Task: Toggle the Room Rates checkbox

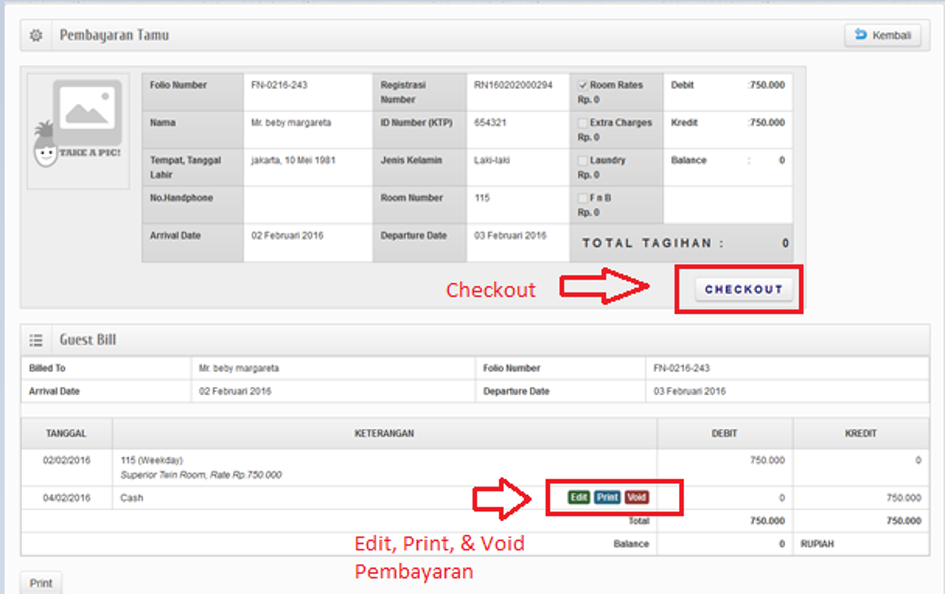Action: click(583, 86)
